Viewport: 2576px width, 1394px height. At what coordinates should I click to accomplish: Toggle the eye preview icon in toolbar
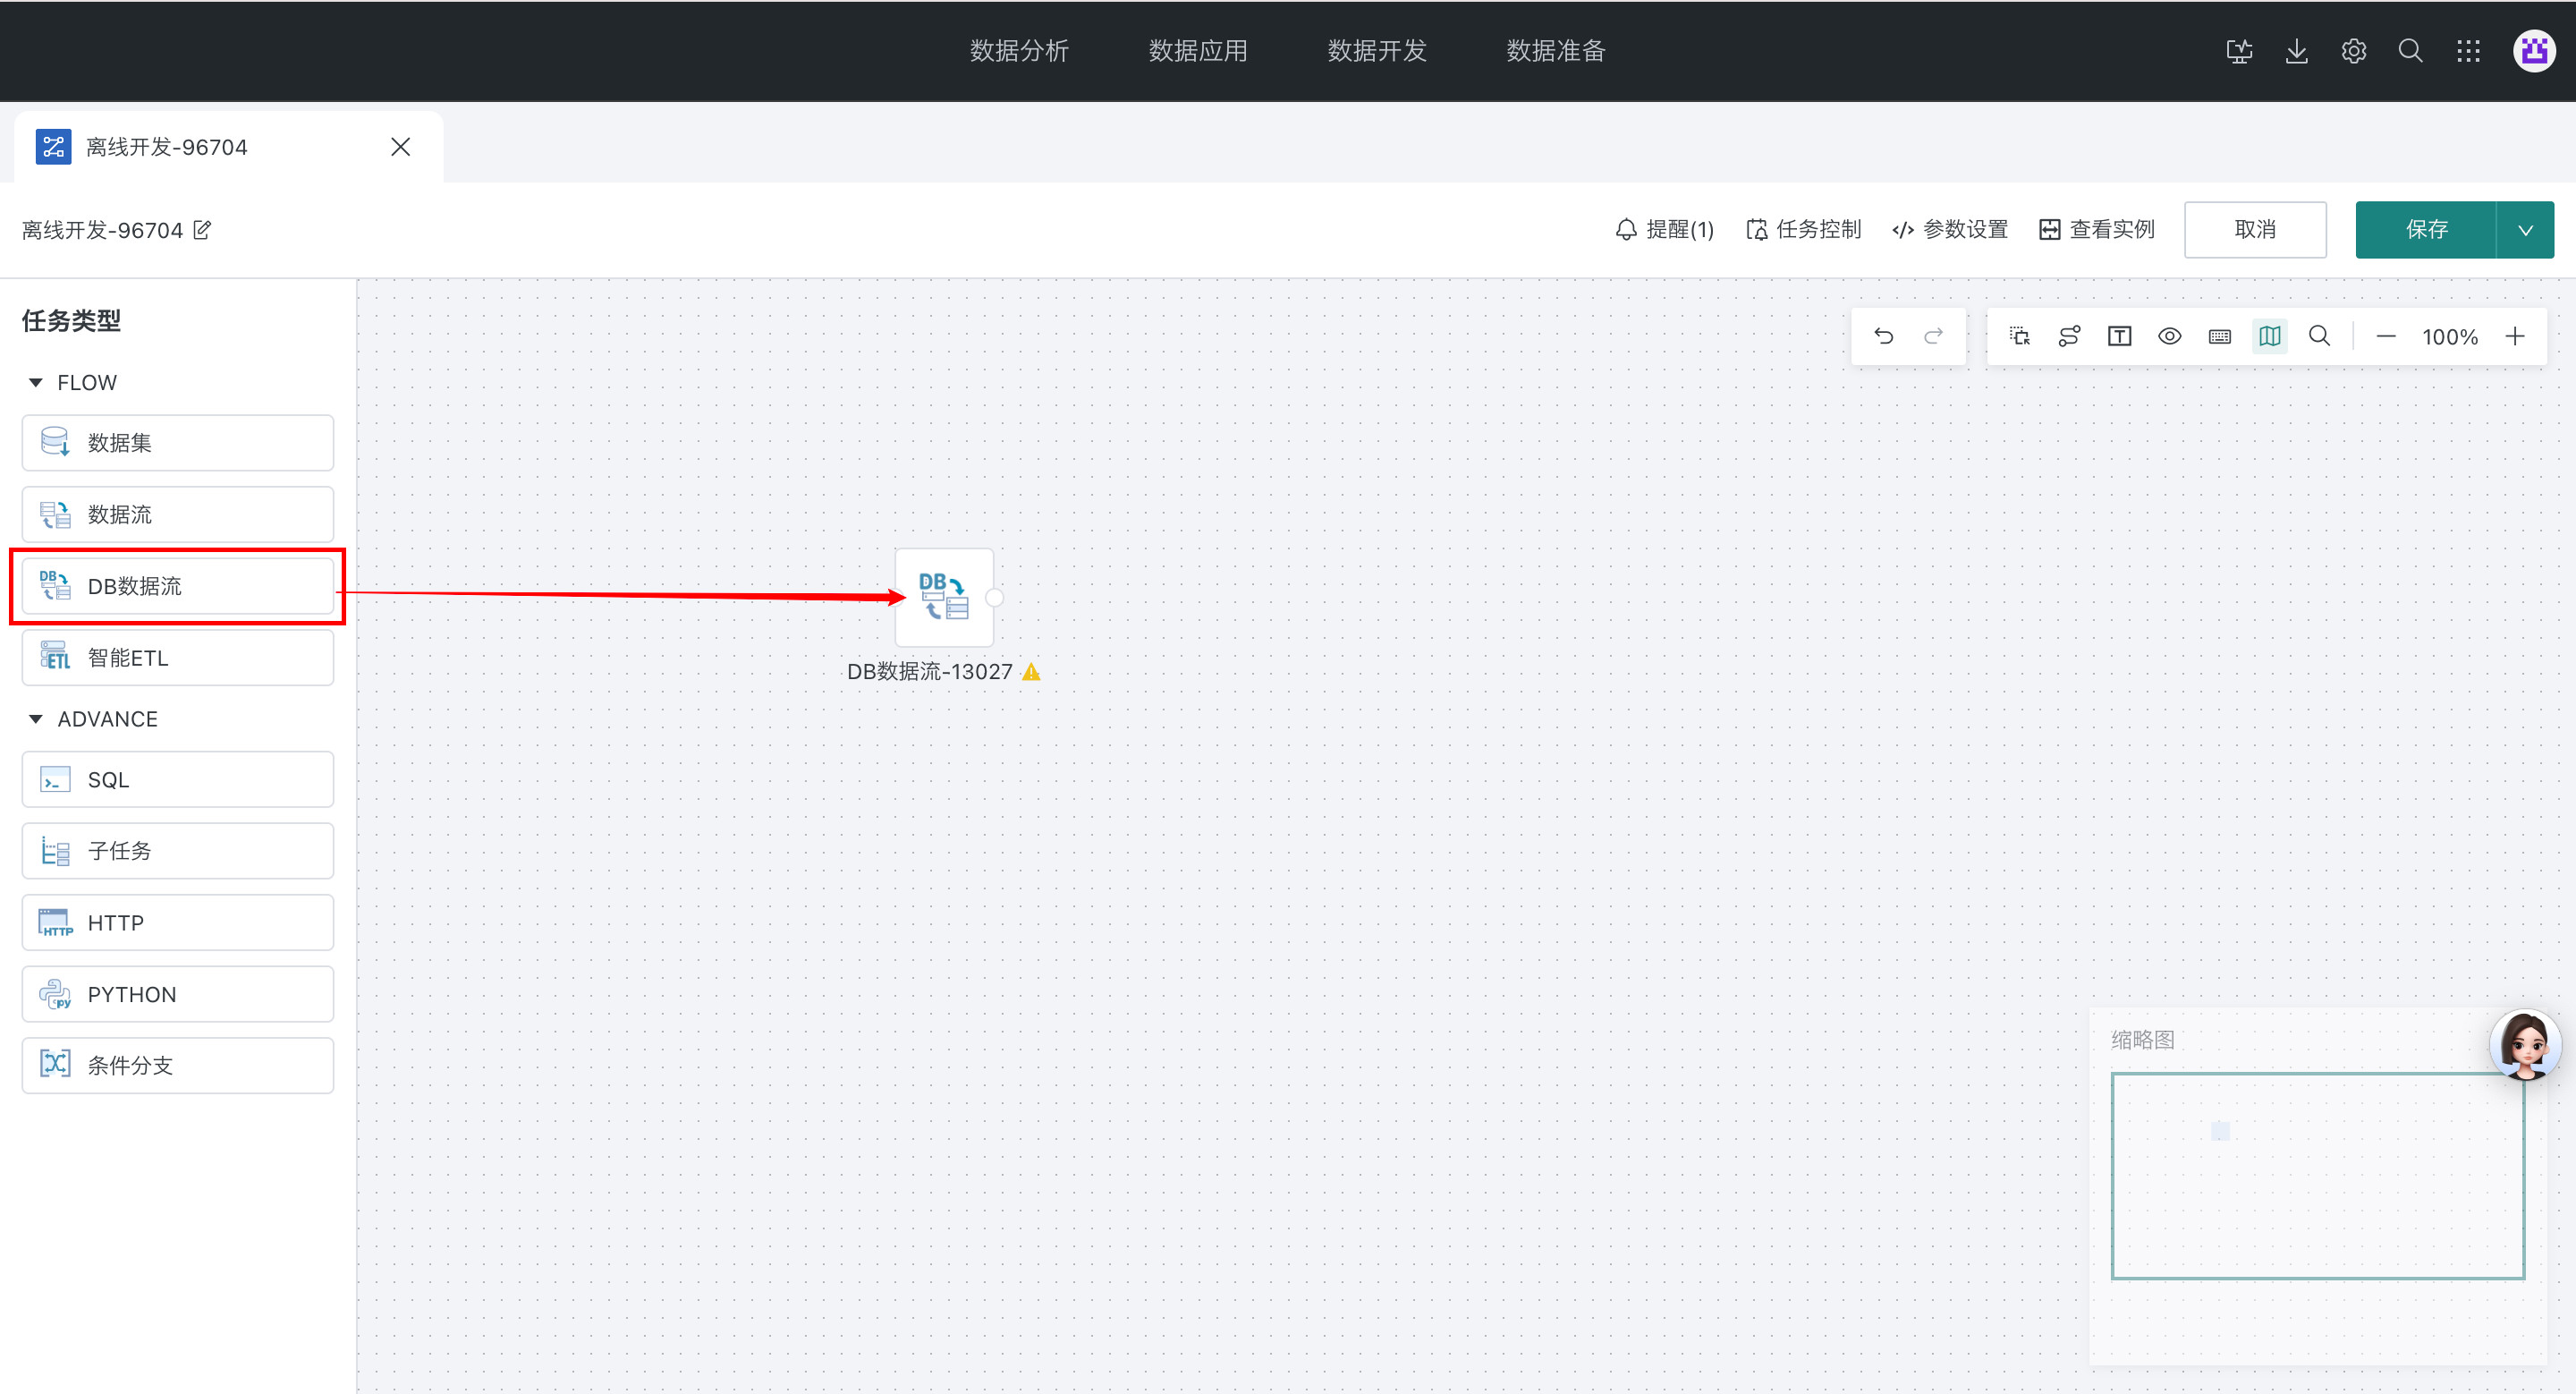(2169, 336)
